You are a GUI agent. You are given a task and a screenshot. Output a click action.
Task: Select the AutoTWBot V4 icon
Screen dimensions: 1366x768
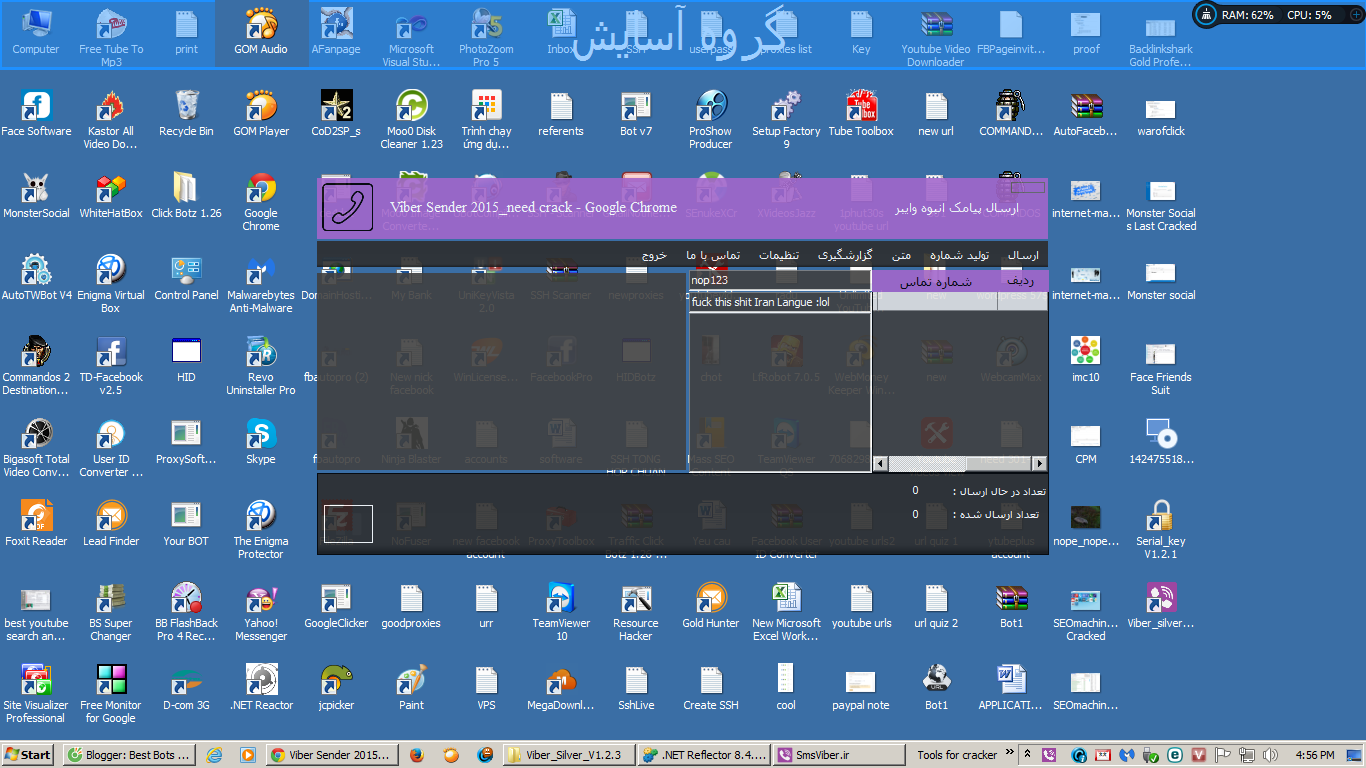point(36,278)
